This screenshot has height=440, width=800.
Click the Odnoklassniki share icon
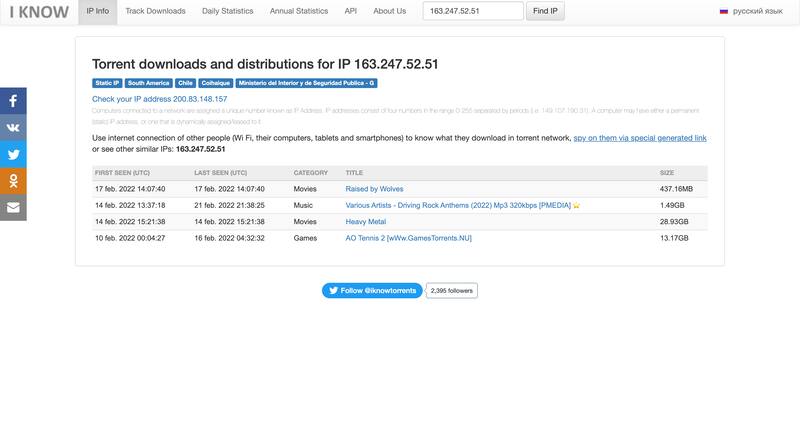click(x=13, y=181)
